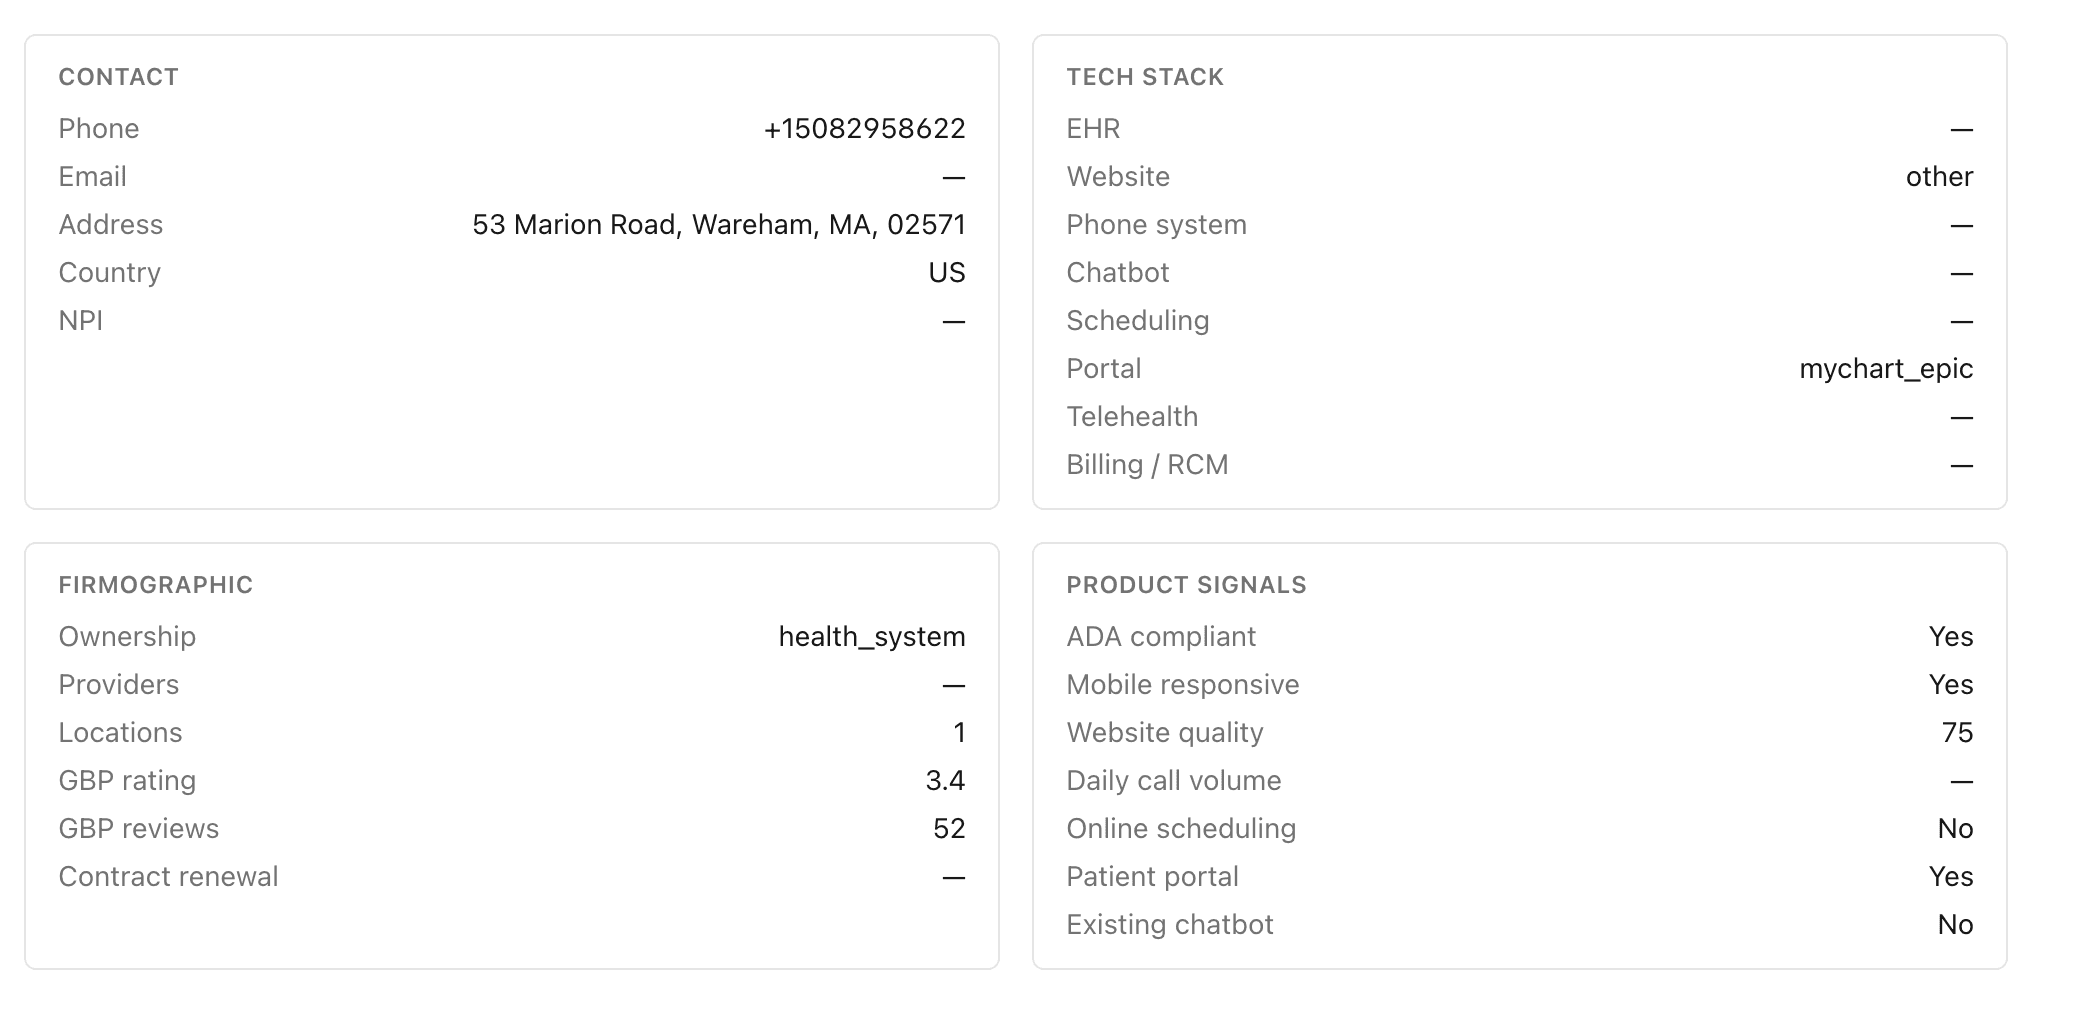This screenshot has height=1014, width=2074.
Task: Click the Billing / RCM label
Action: (x=1147, y=465)
